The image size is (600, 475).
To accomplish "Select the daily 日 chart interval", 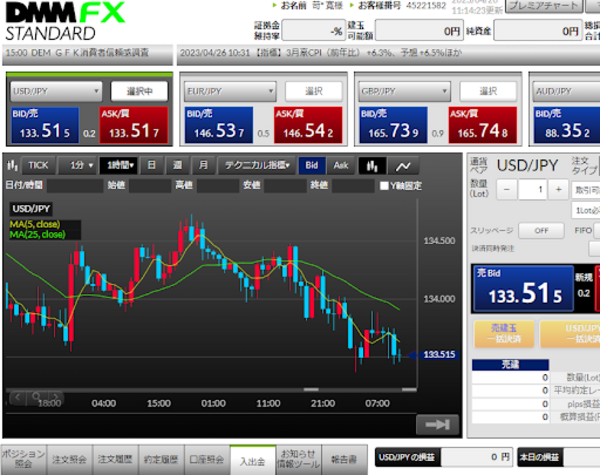I will click(x=152, y=165).
